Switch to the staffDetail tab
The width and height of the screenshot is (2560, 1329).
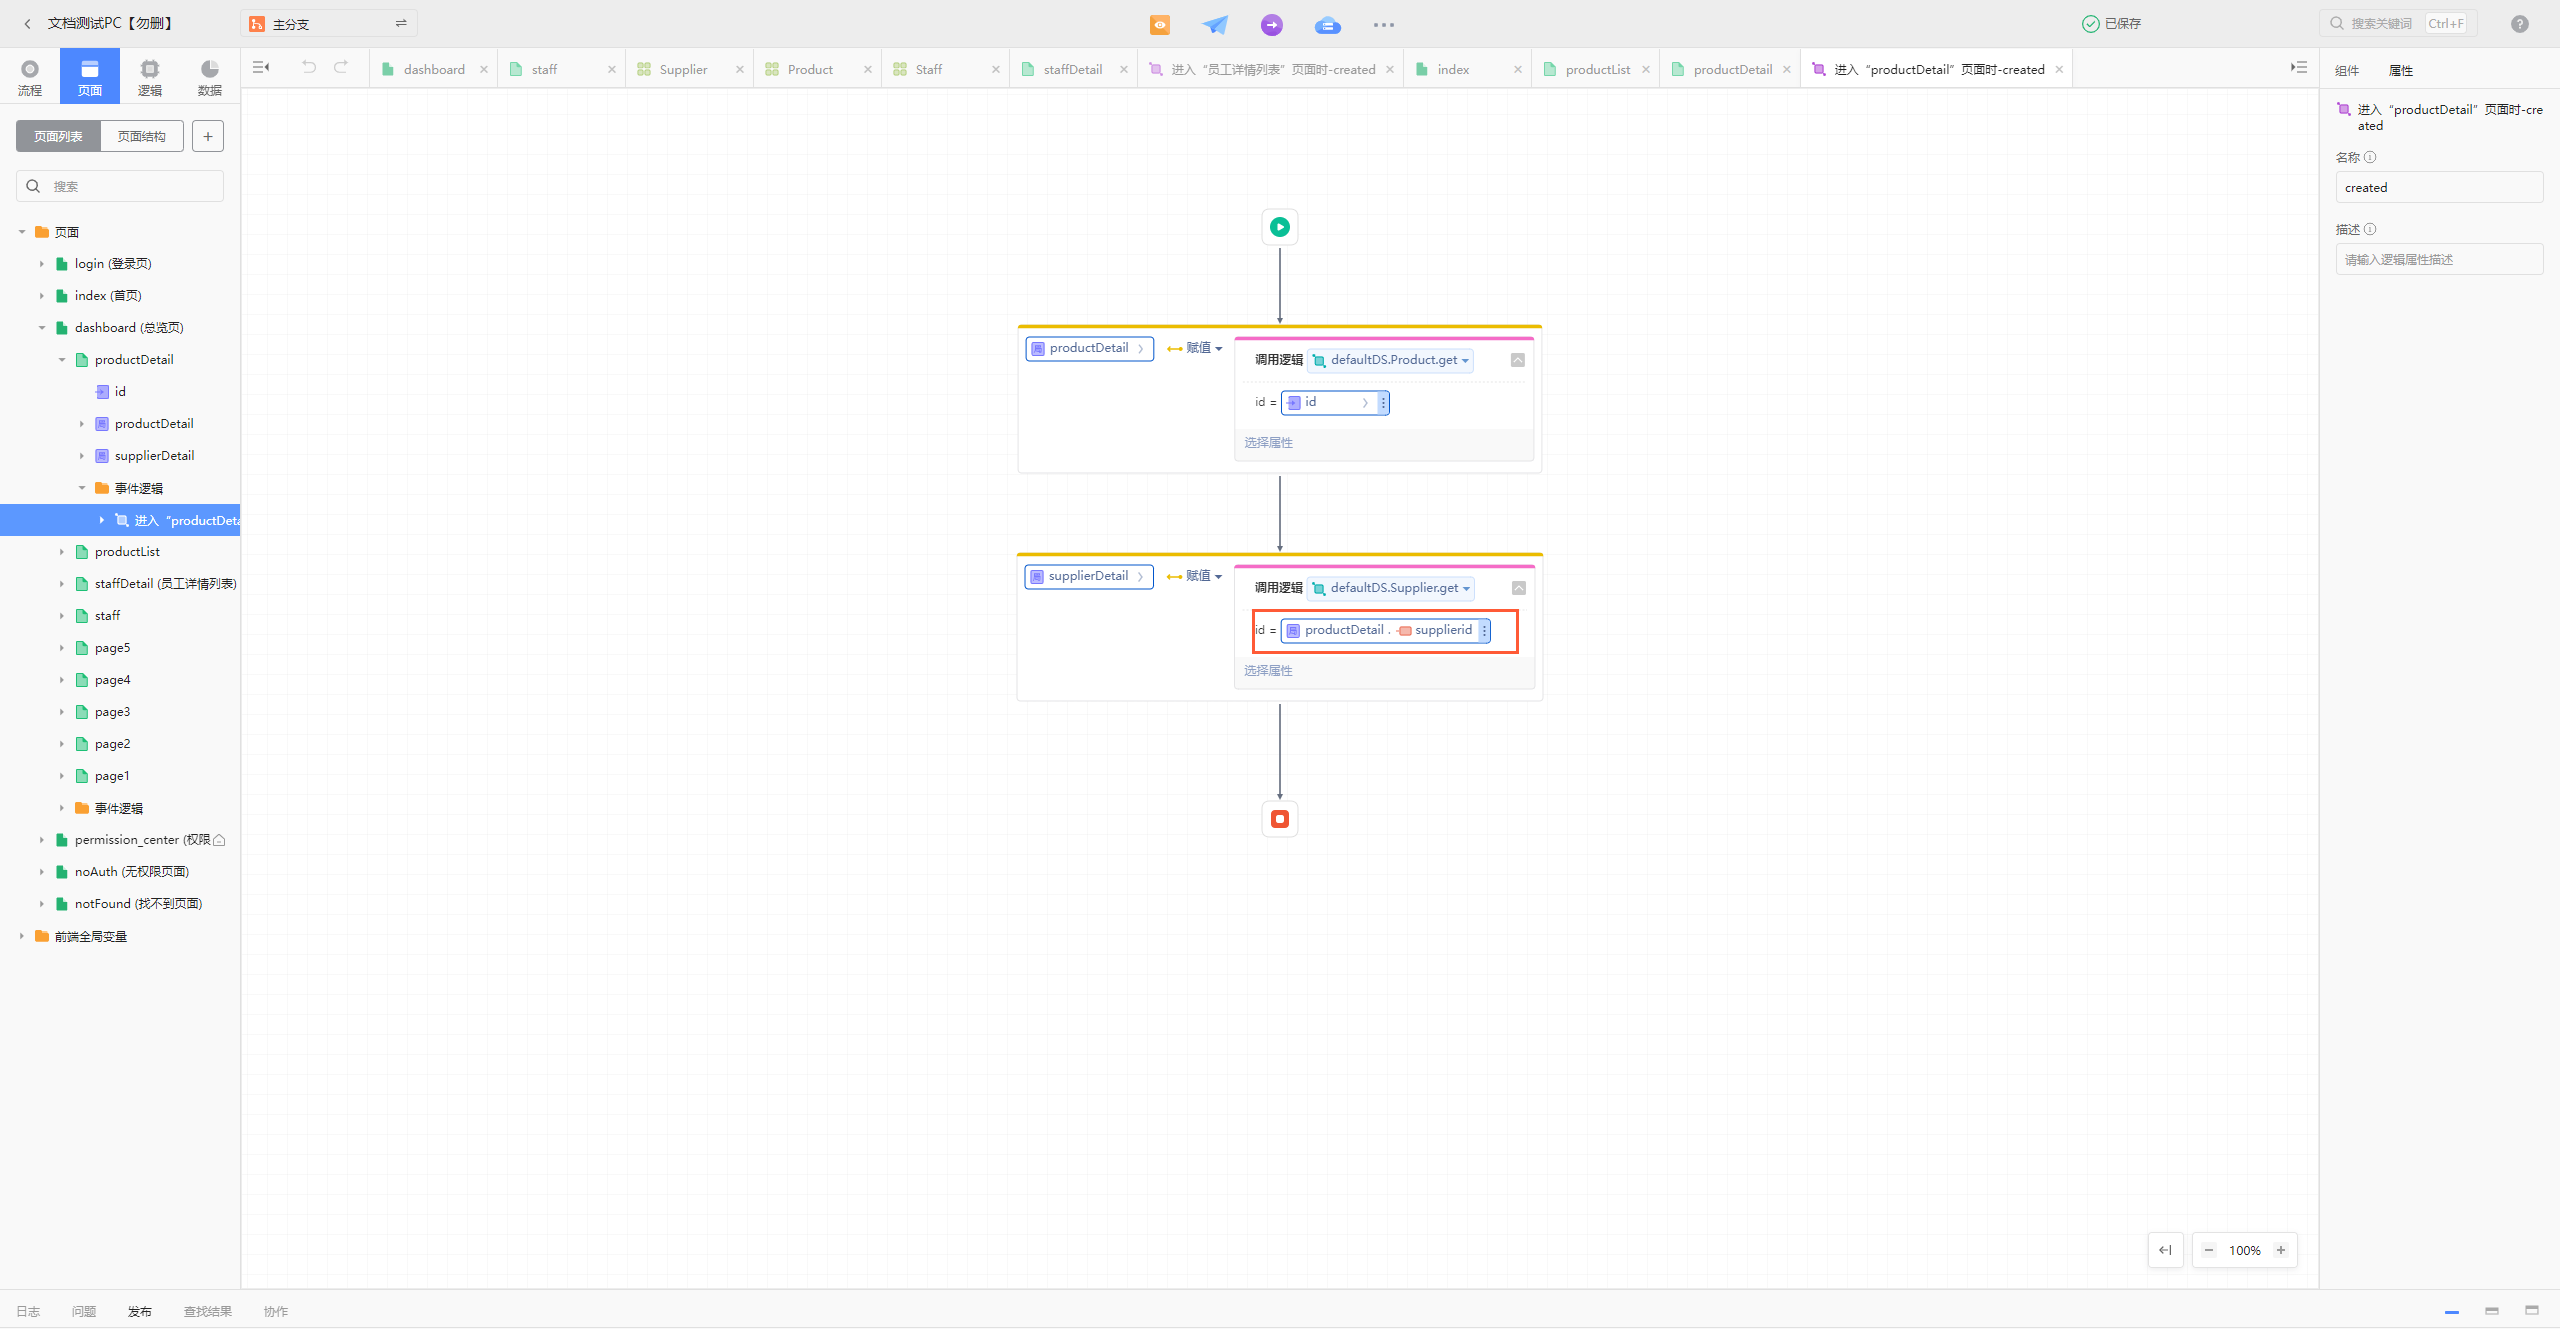coord(1072,69)
